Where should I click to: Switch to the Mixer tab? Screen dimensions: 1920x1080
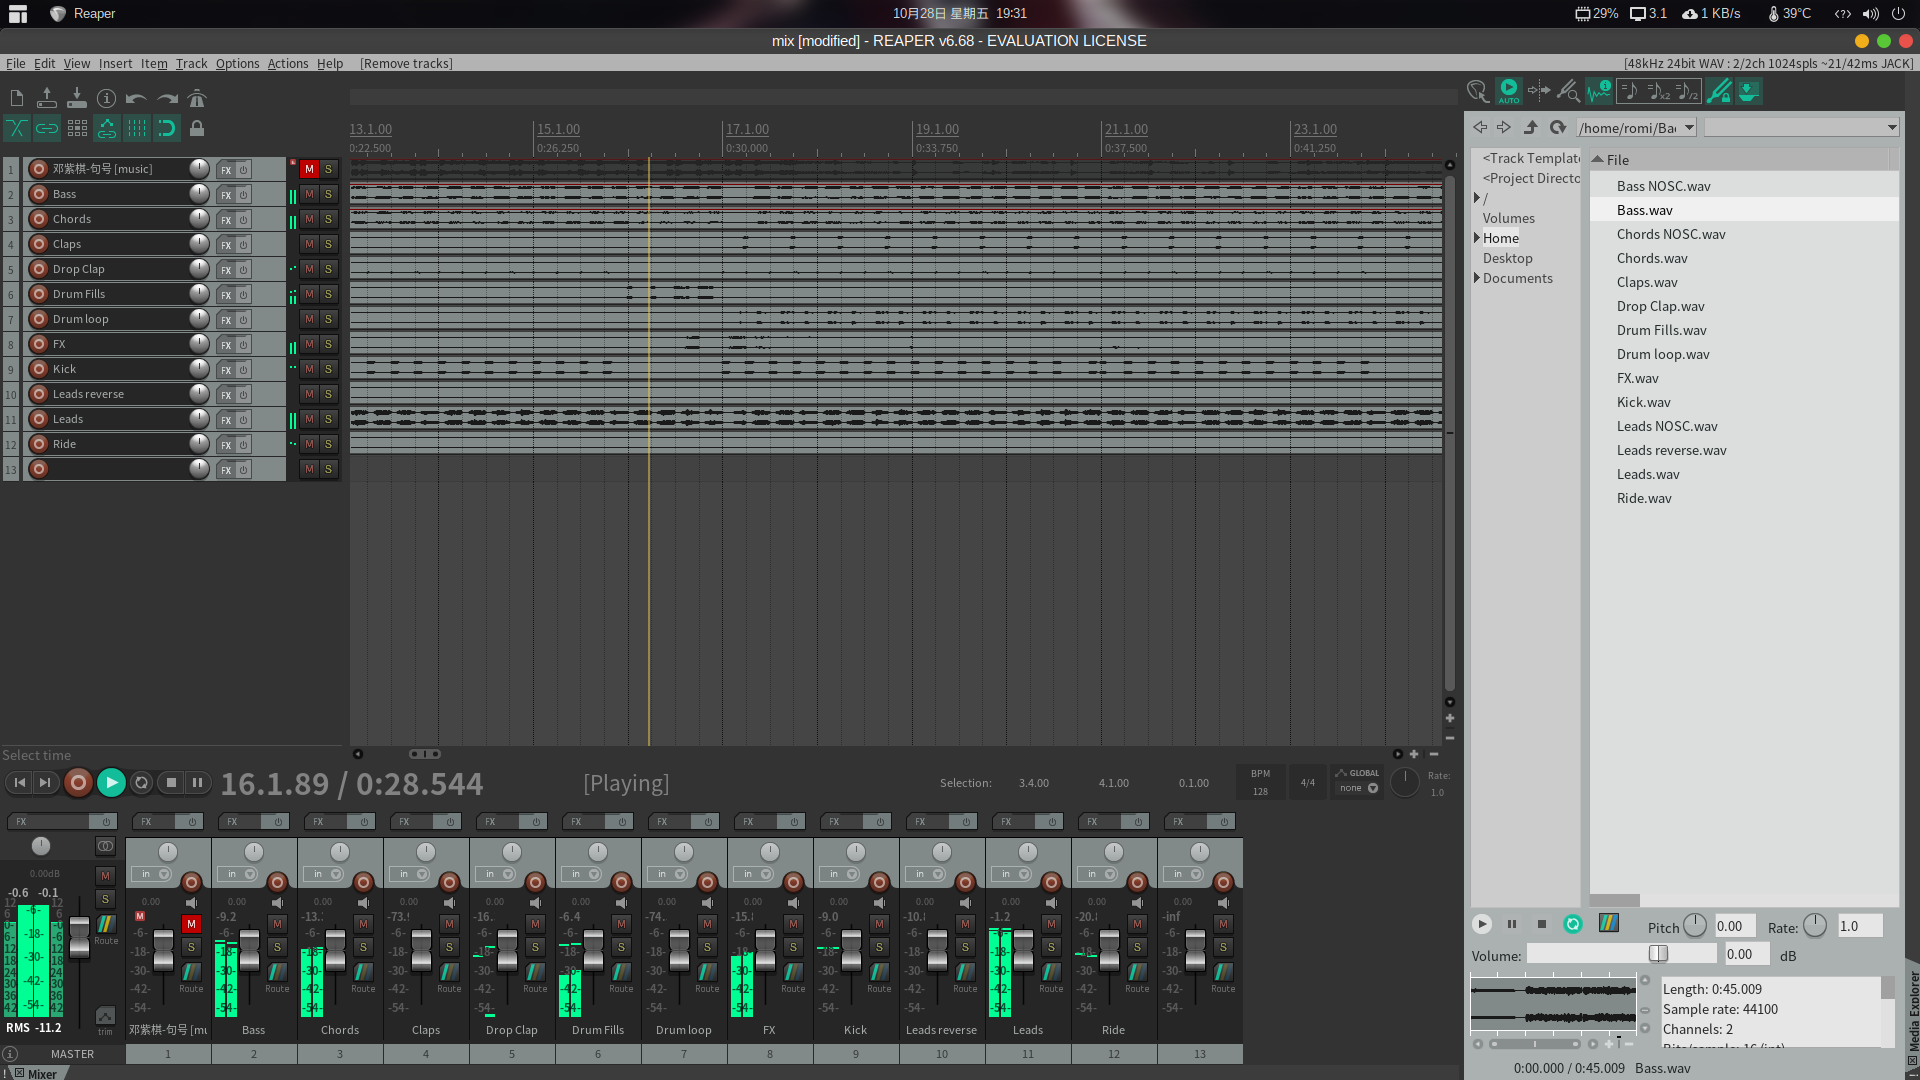pos(42,1073)
